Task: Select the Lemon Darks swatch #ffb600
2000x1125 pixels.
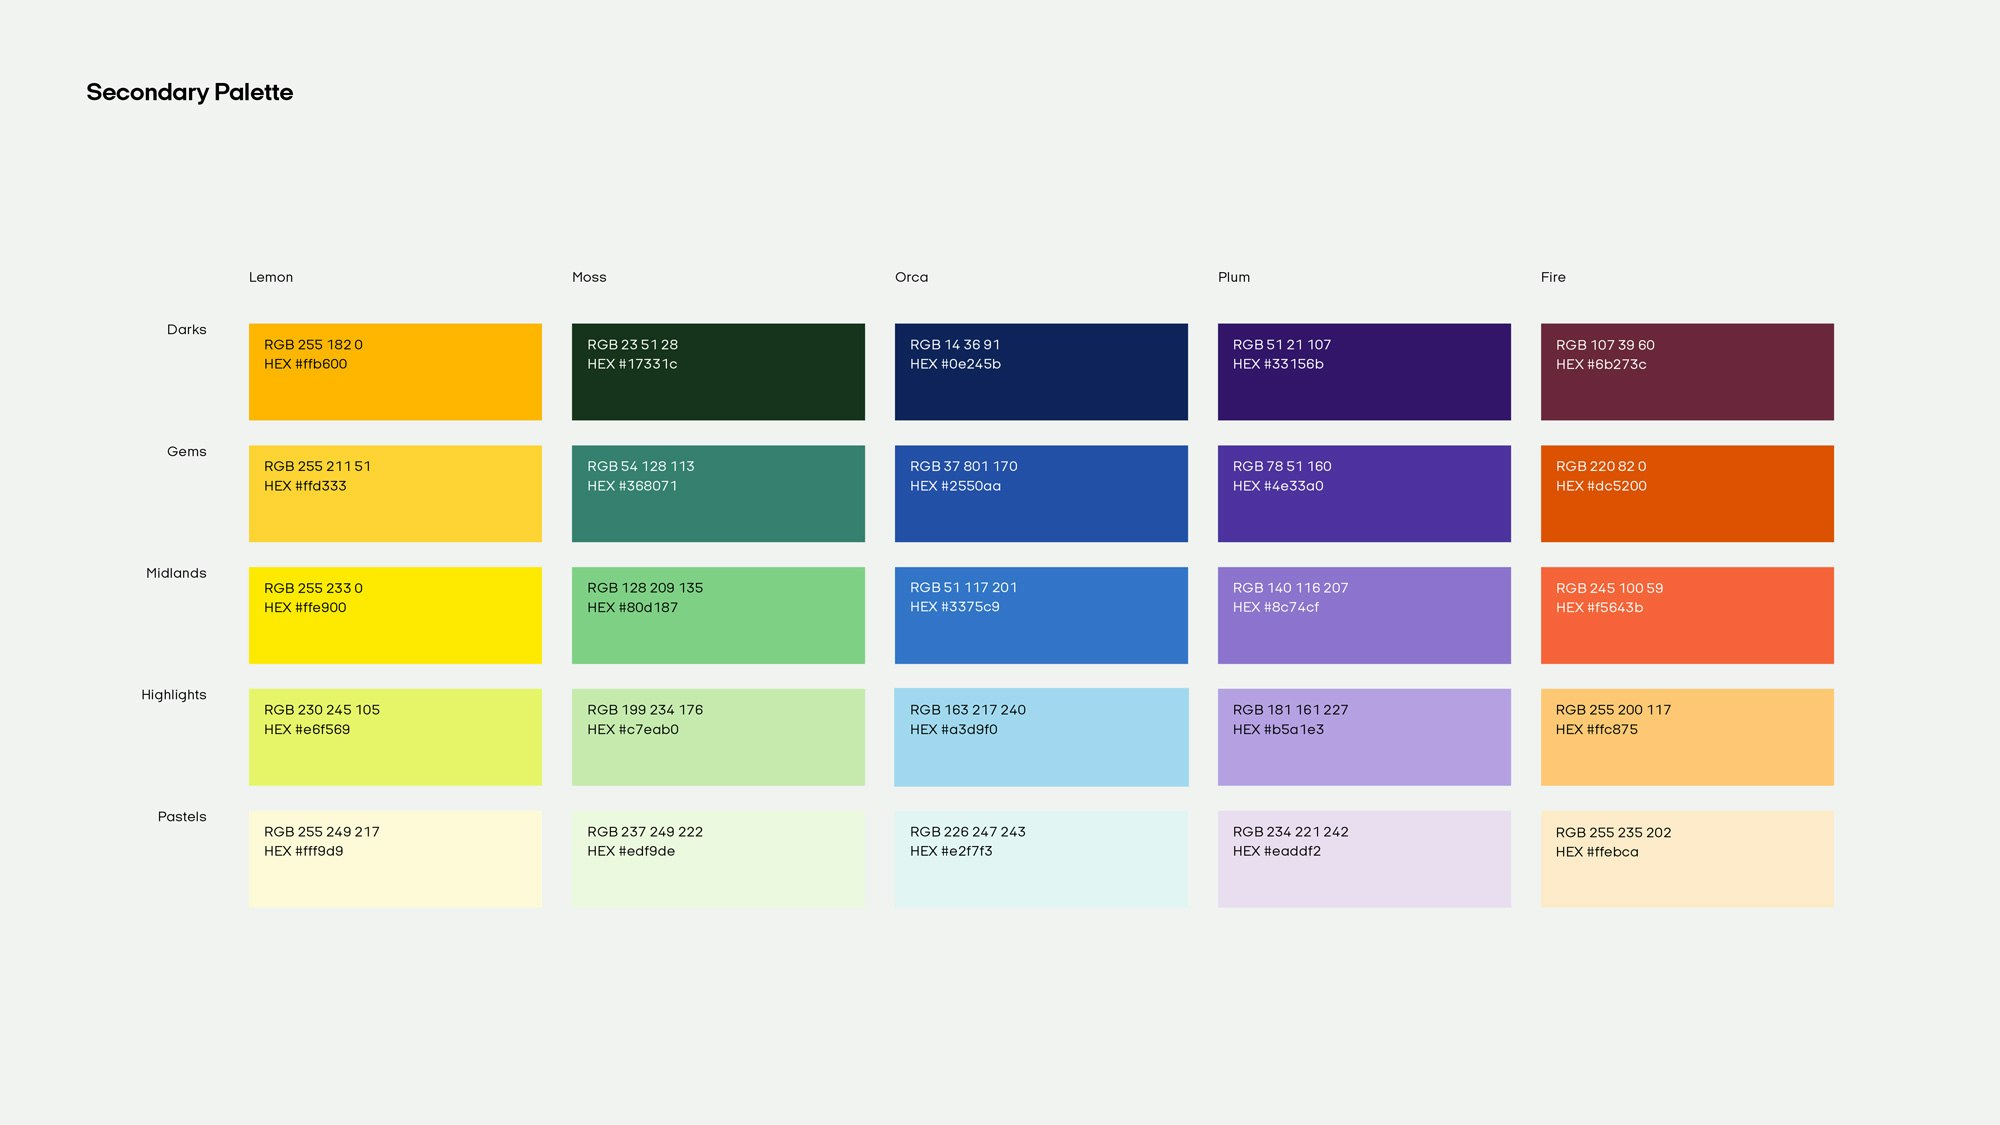Action: point(394,371)
